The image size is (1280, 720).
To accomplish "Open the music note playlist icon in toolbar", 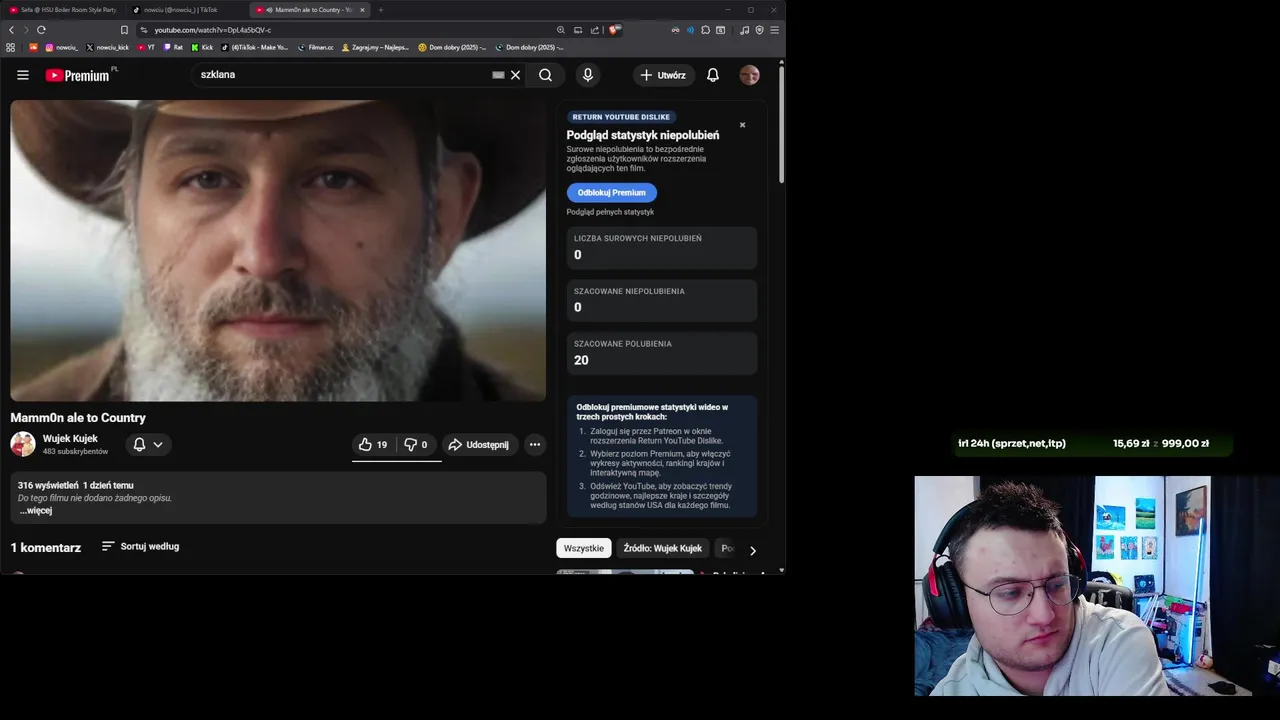I will (x=745, y=30).
